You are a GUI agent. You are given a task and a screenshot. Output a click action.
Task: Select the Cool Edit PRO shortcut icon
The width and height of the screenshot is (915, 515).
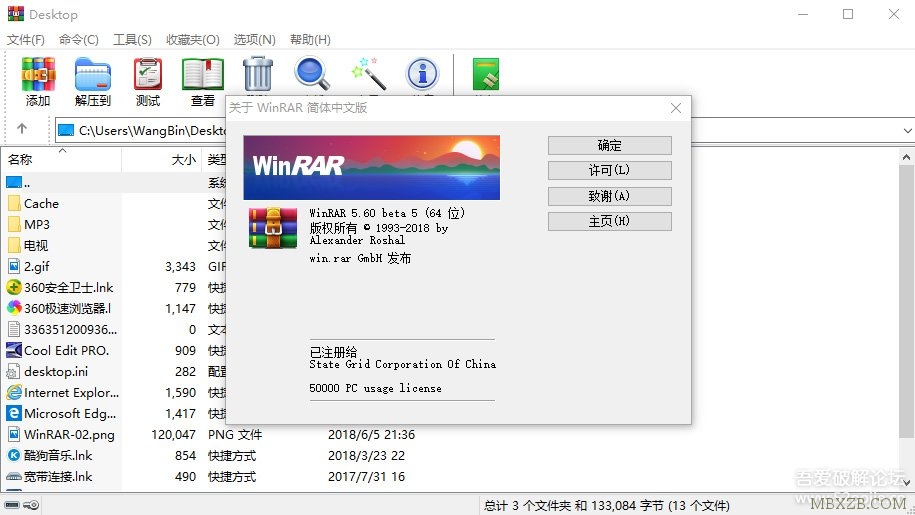(x=14, y=350)
